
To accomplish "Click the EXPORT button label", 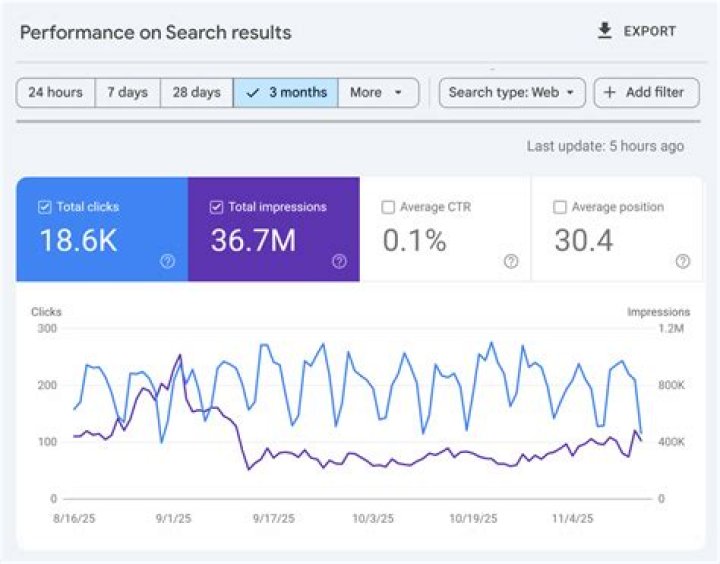I will [x=649, y=31].
